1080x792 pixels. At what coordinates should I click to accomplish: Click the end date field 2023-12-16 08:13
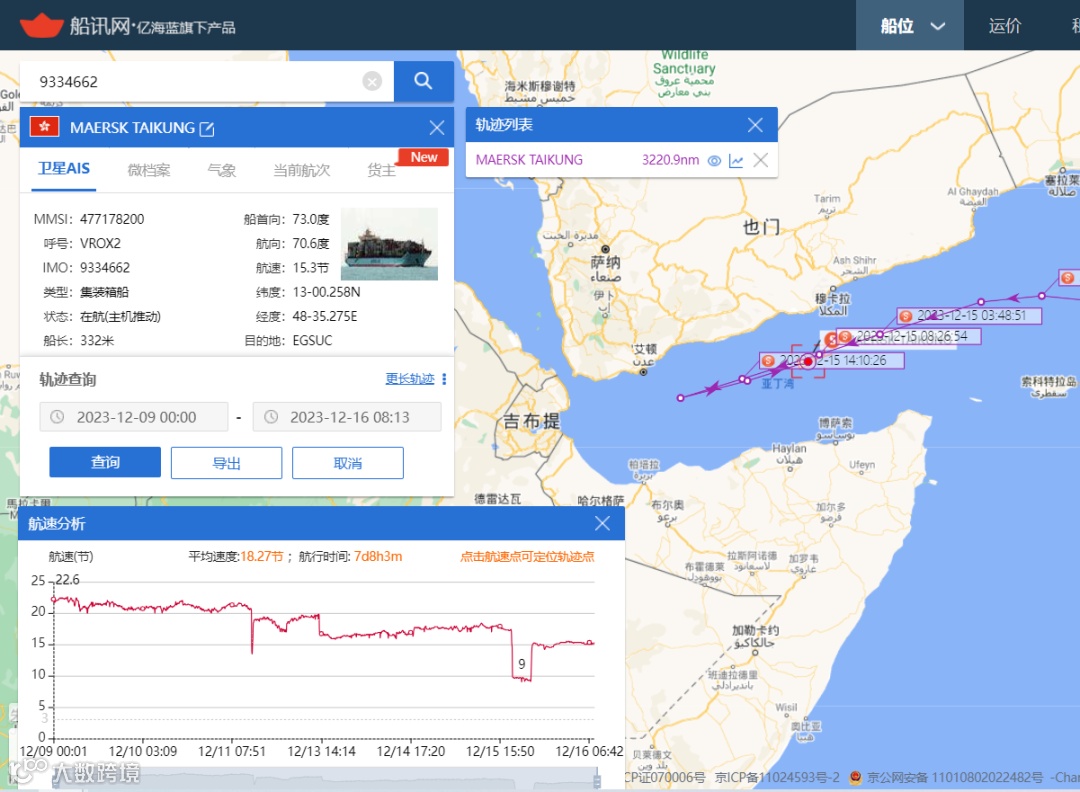tap(347, 417)
